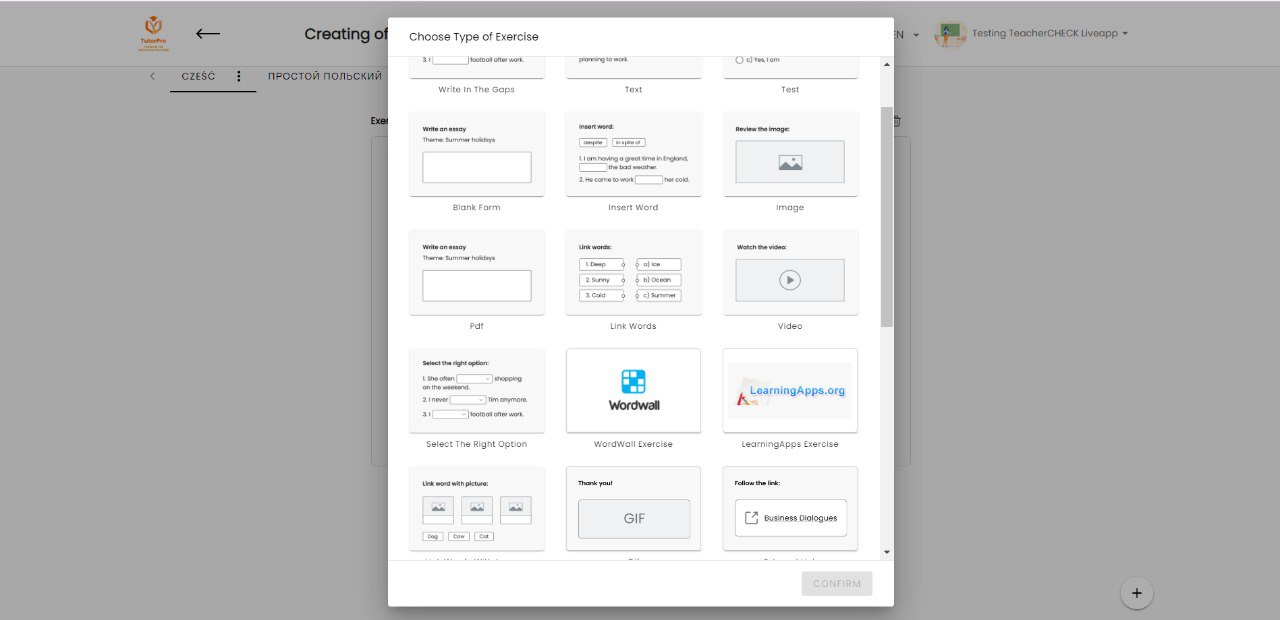Screen dimensions: 1280x620
Task: Open language selector dropdown arrow
Action: [x=916, y=35]
